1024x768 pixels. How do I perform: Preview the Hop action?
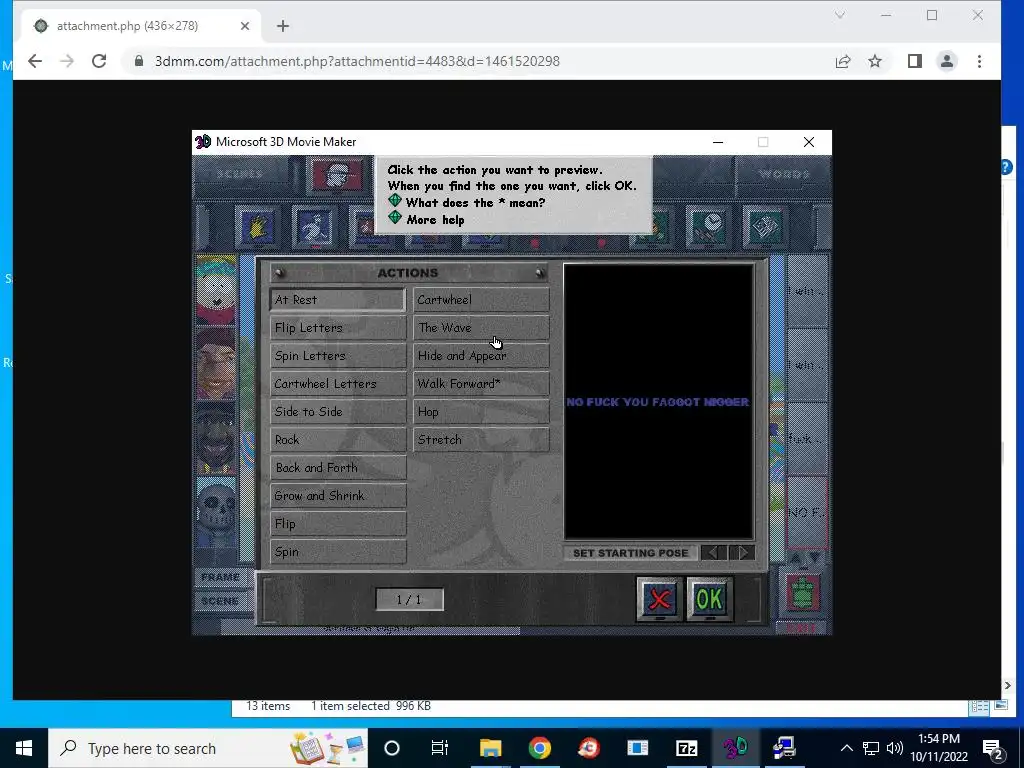(x=481, y=412)
